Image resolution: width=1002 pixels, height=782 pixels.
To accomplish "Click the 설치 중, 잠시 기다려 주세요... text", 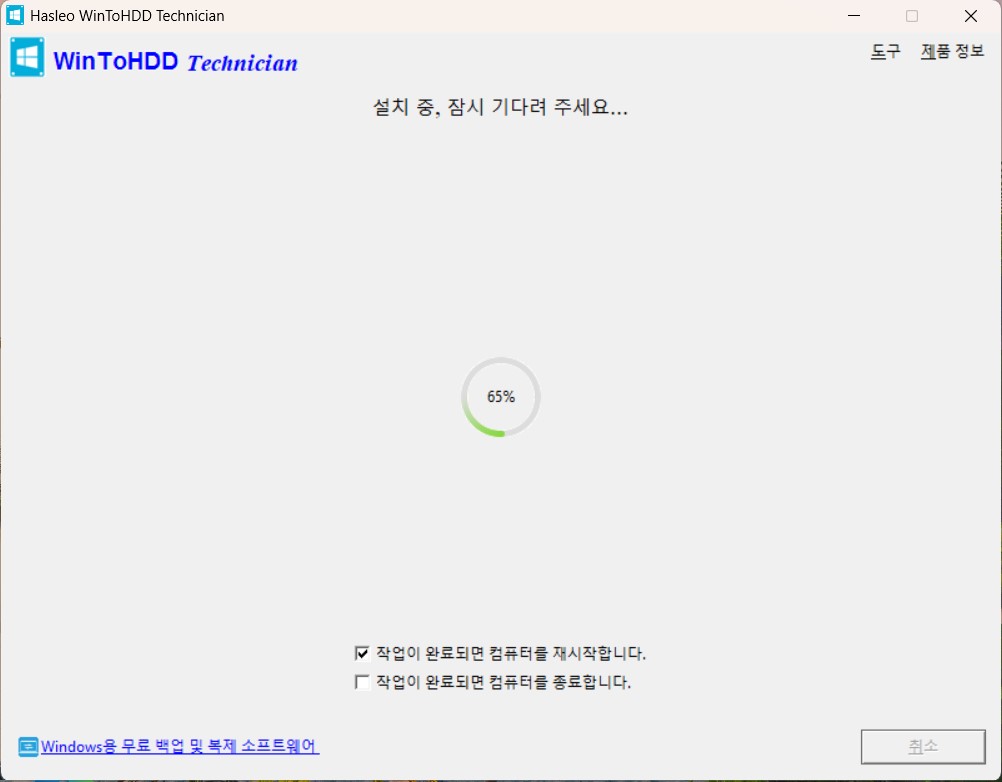I will (x=500, y=107).
